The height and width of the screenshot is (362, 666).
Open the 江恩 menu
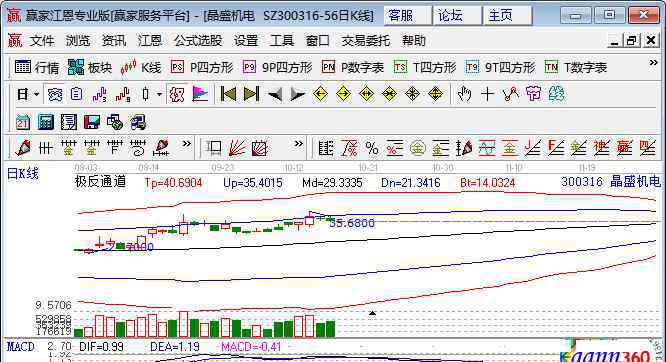150,41
